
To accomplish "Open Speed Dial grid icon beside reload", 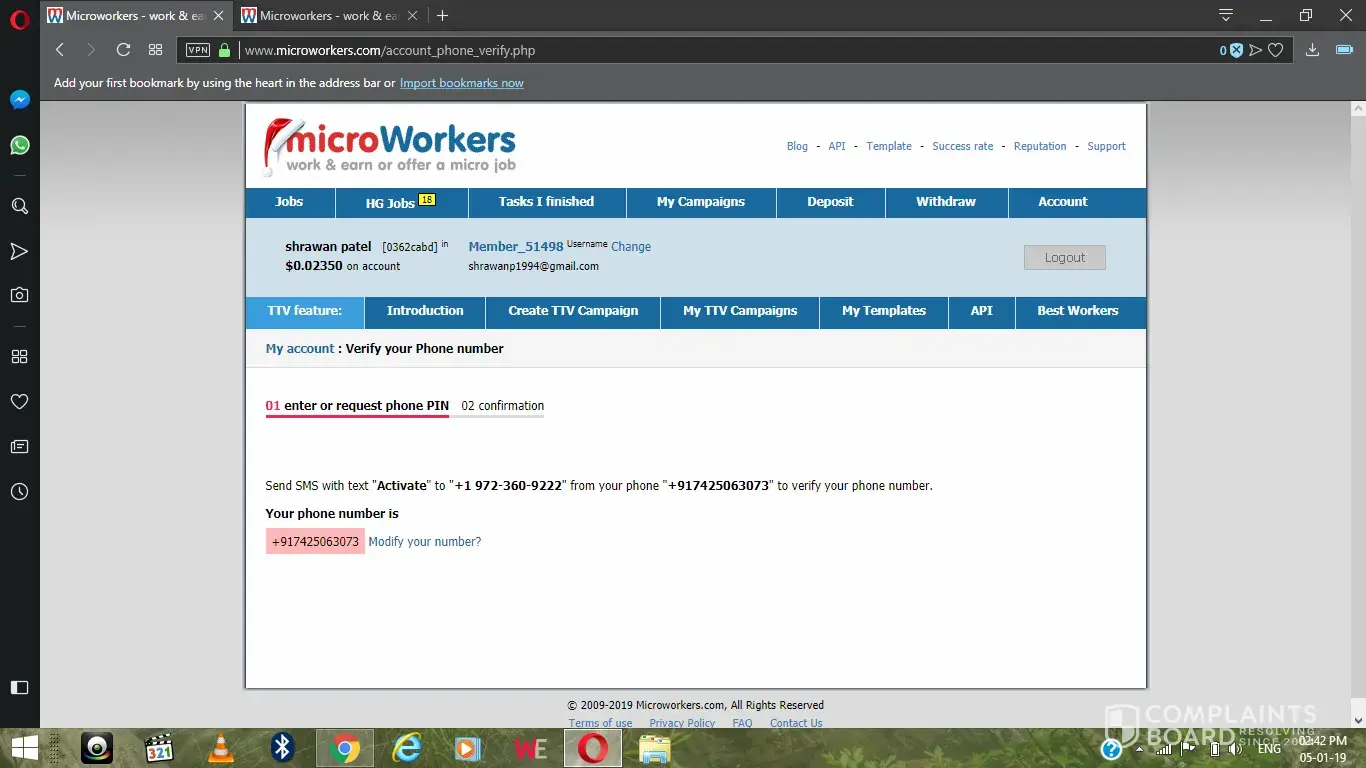I will [x=155, y=50].
